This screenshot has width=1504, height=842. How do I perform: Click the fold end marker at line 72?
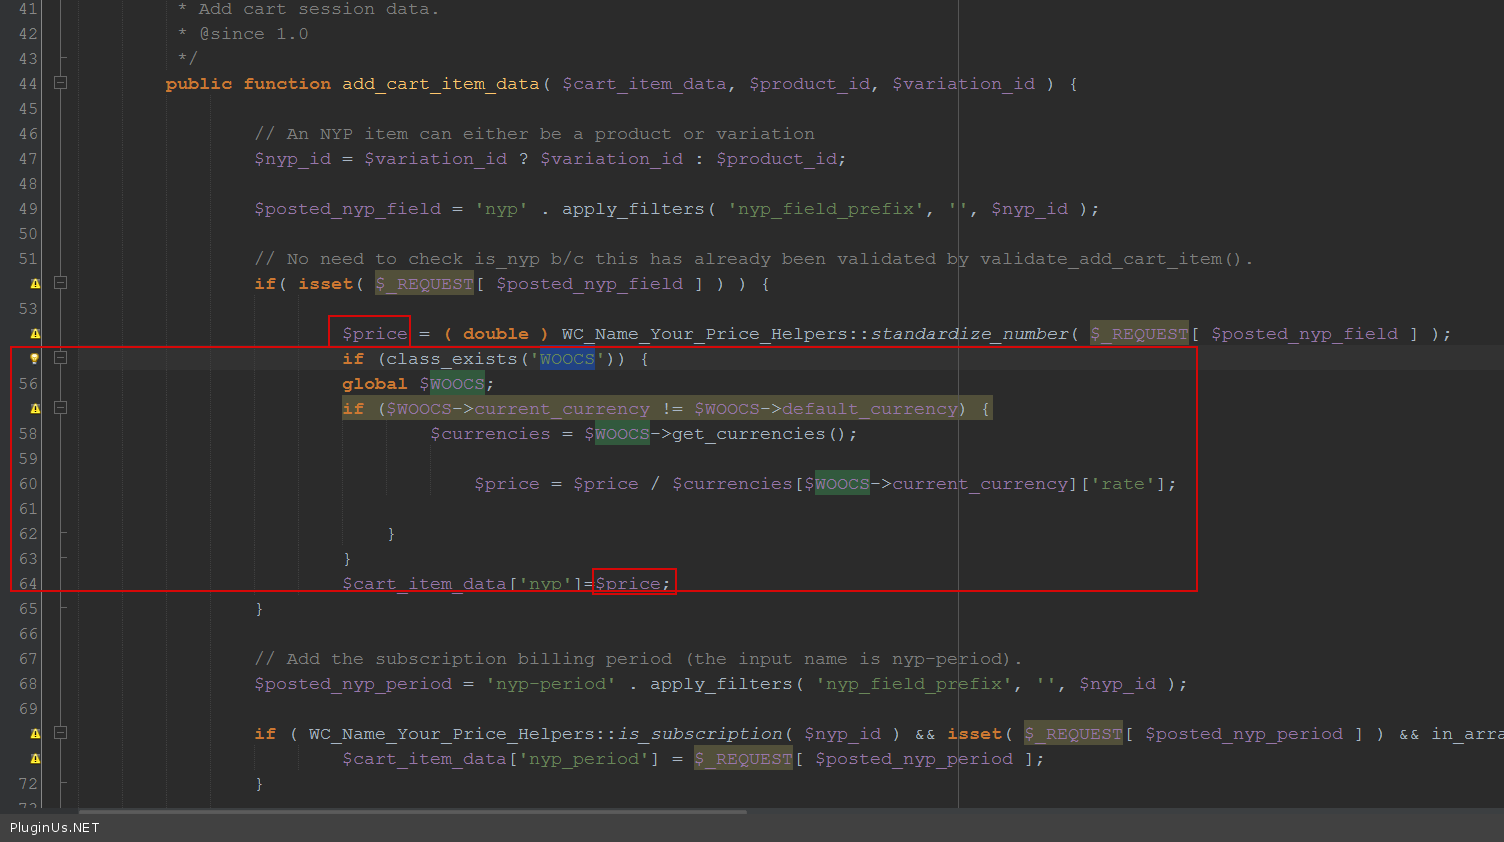click(x=62, y=782)
